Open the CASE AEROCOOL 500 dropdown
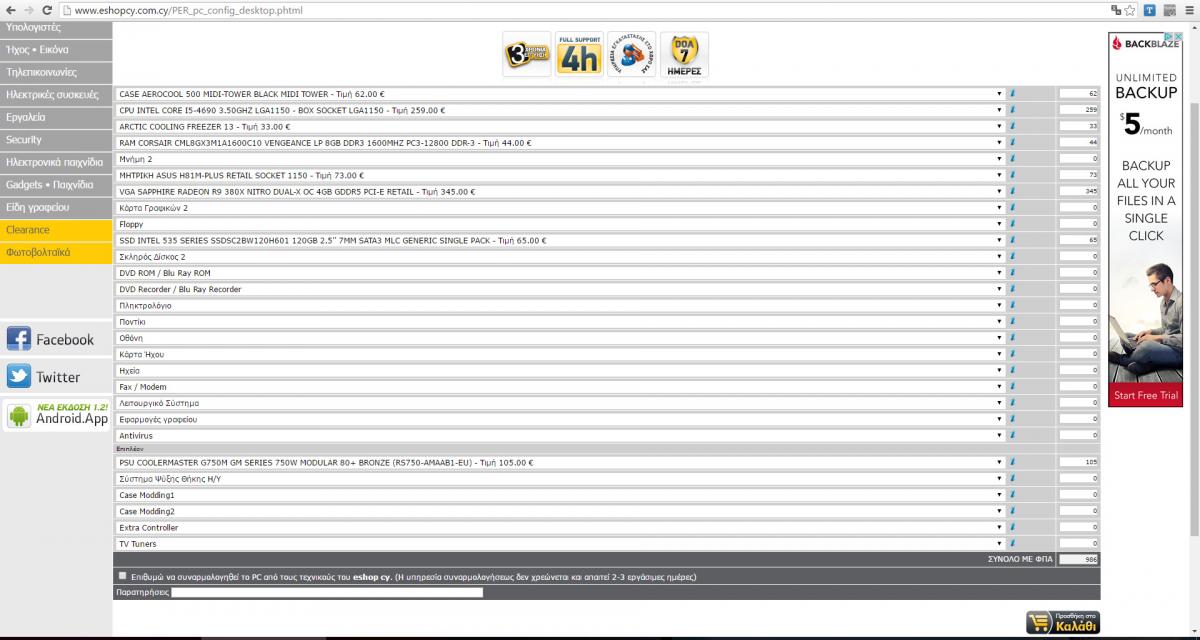The height and width of the screenshot is (640, 1200). [x=560, y=94]
